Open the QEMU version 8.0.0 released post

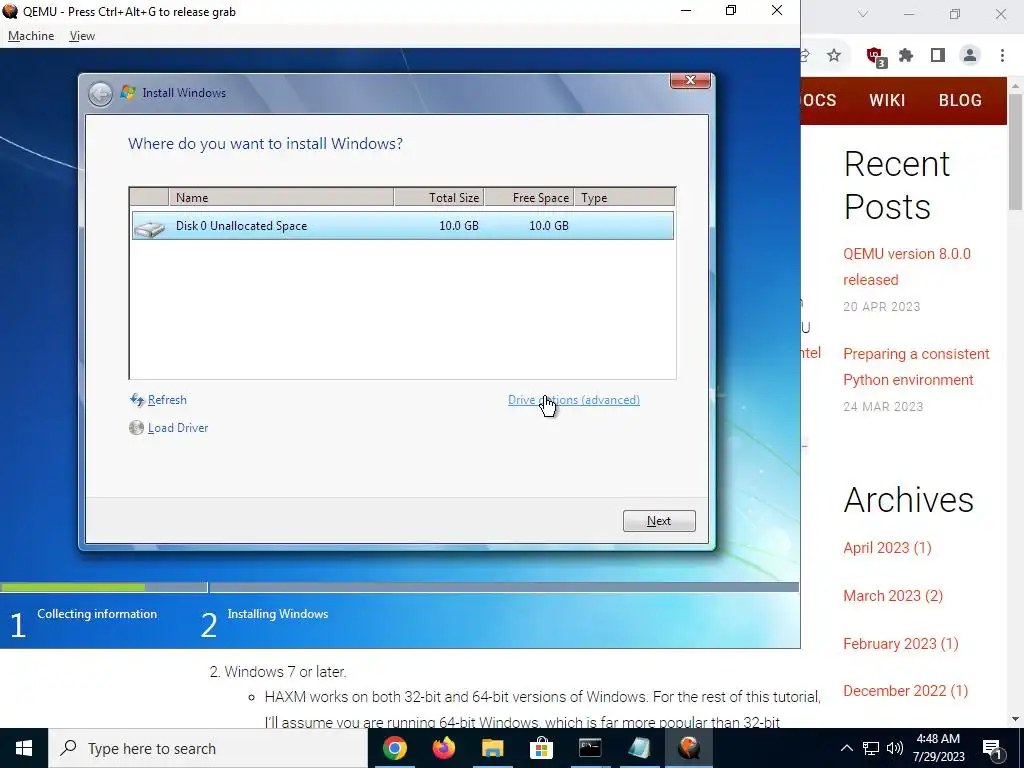[x=907, y=266]
